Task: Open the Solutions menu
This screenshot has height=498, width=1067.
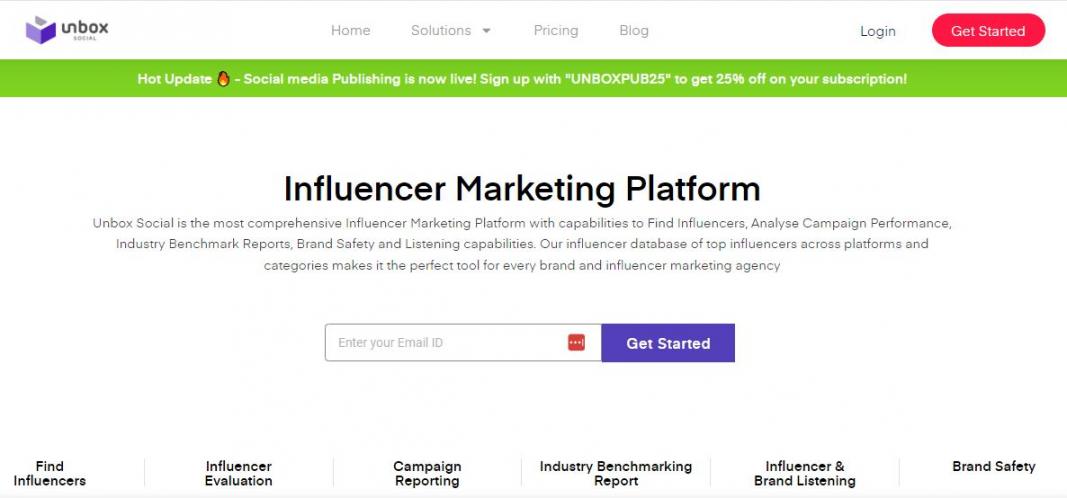Action: pos(441,30)
